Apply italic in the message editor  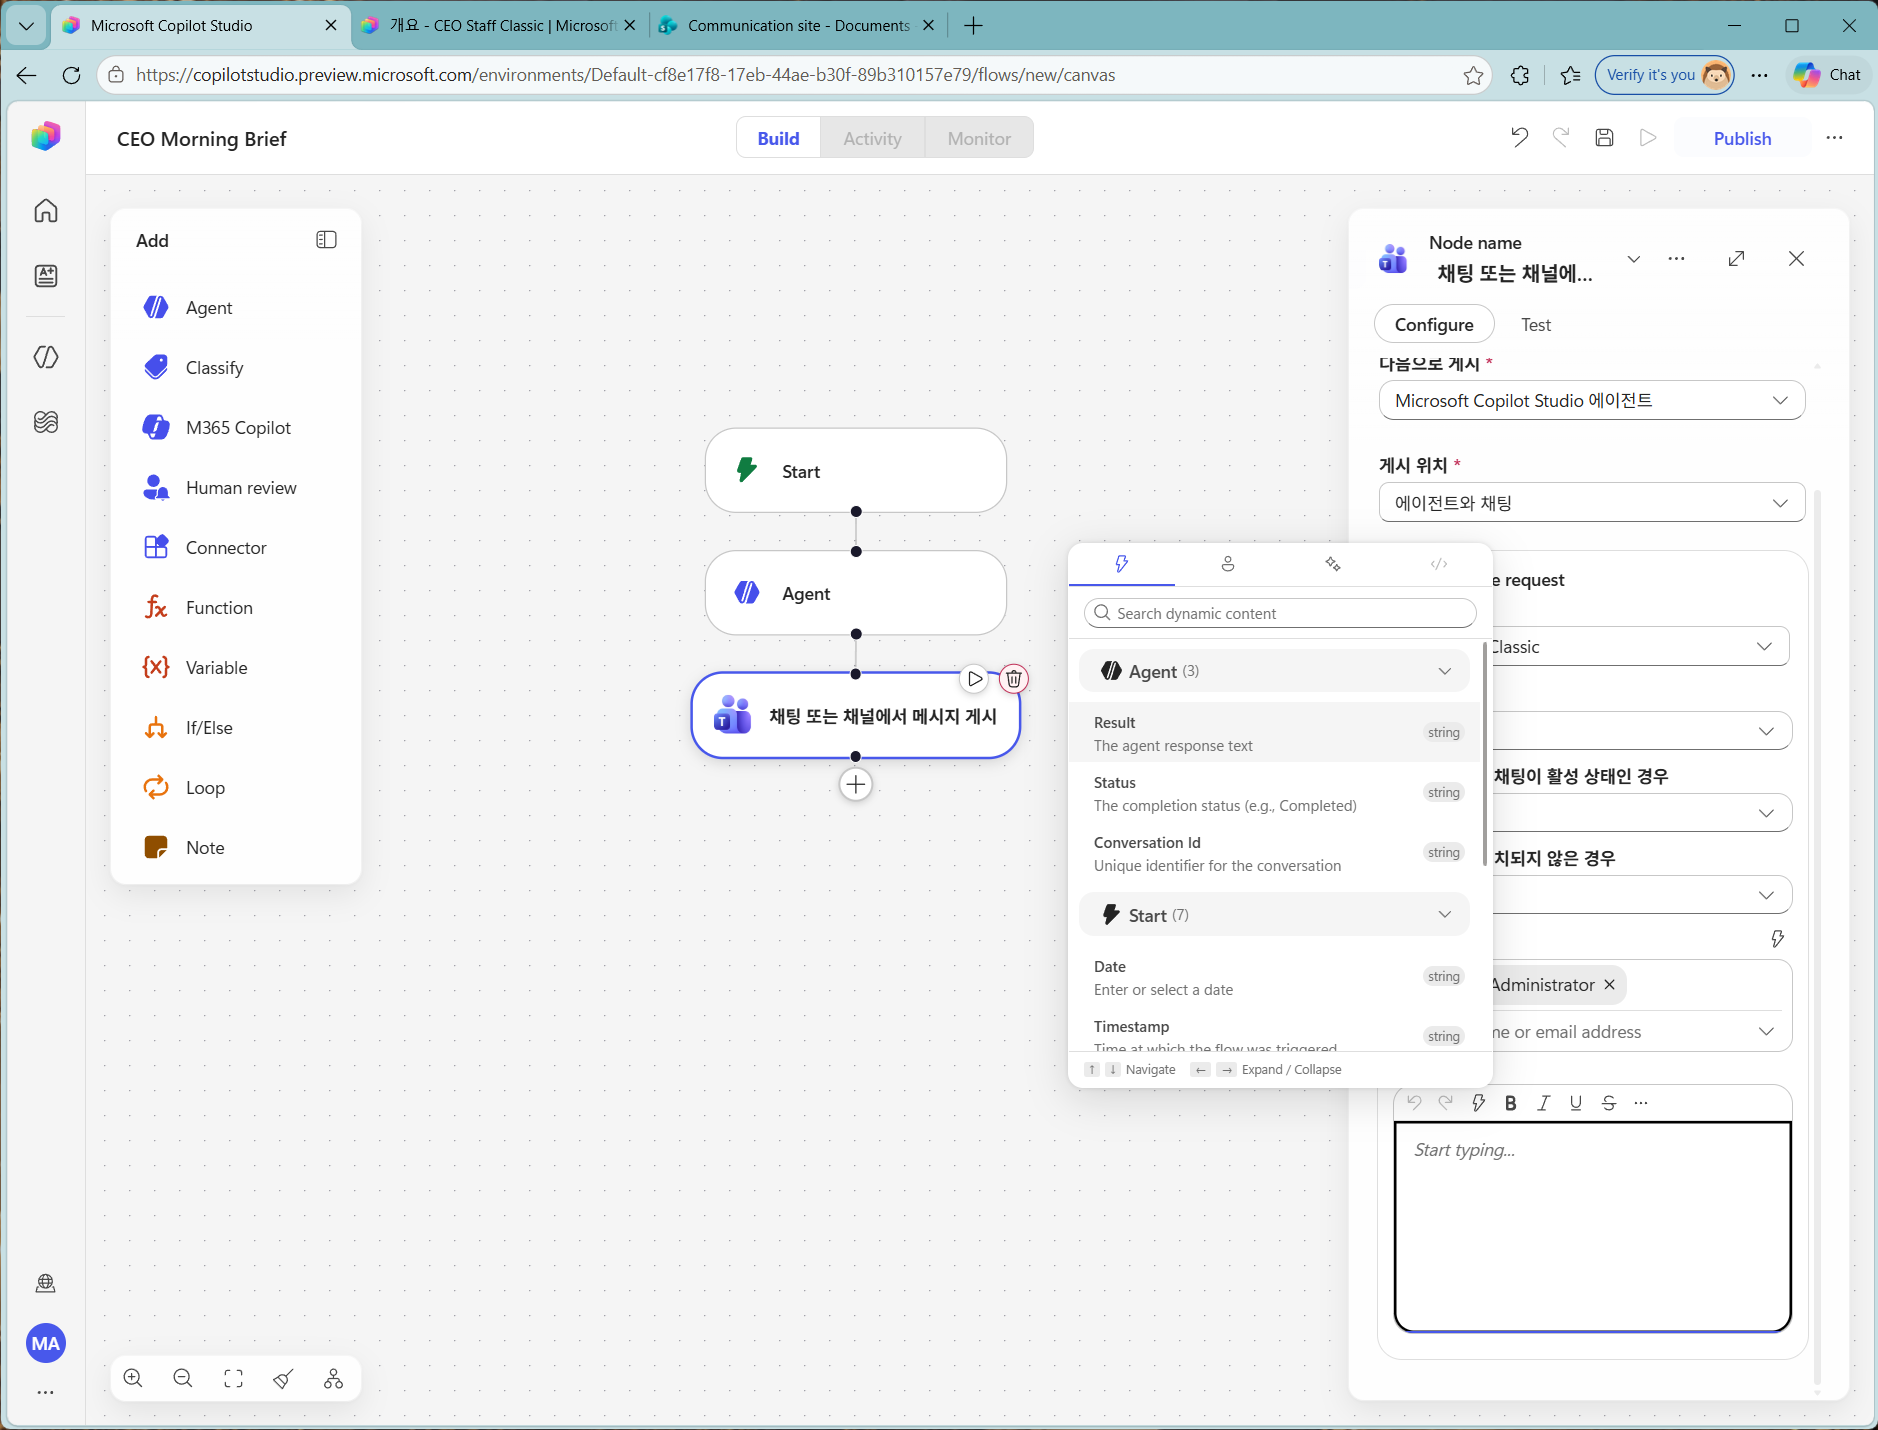(x=1544, y=1103)
